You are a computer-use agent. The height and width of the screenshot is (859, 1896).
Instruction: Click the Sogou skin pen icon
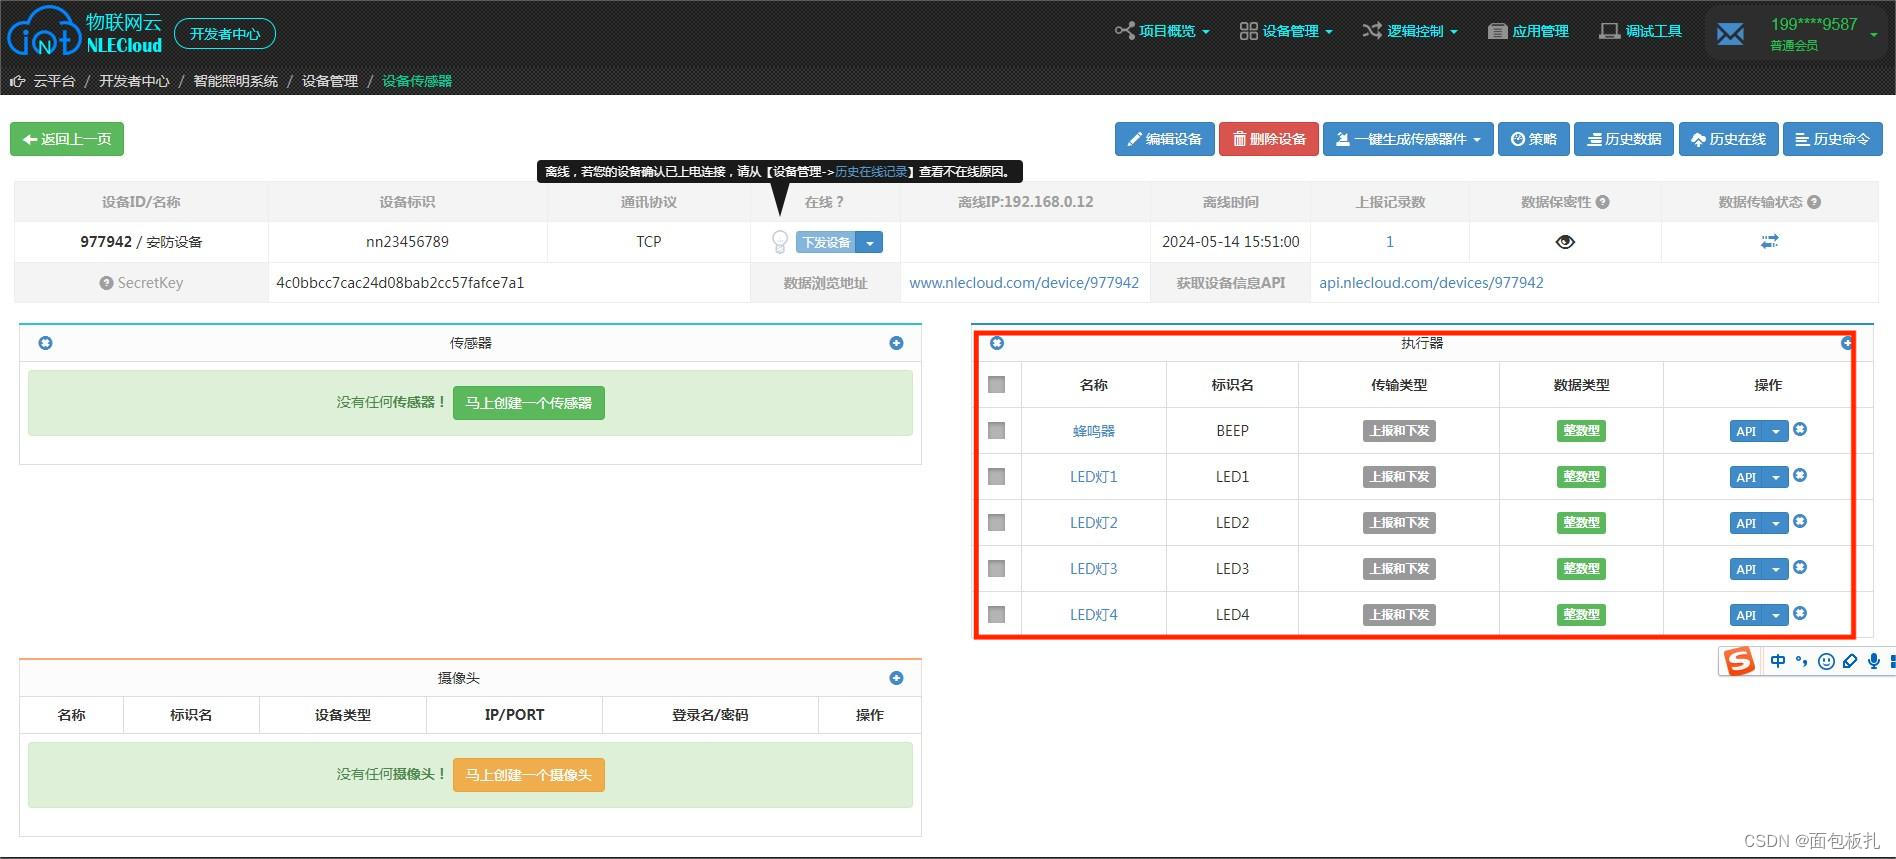(1850, 661)
